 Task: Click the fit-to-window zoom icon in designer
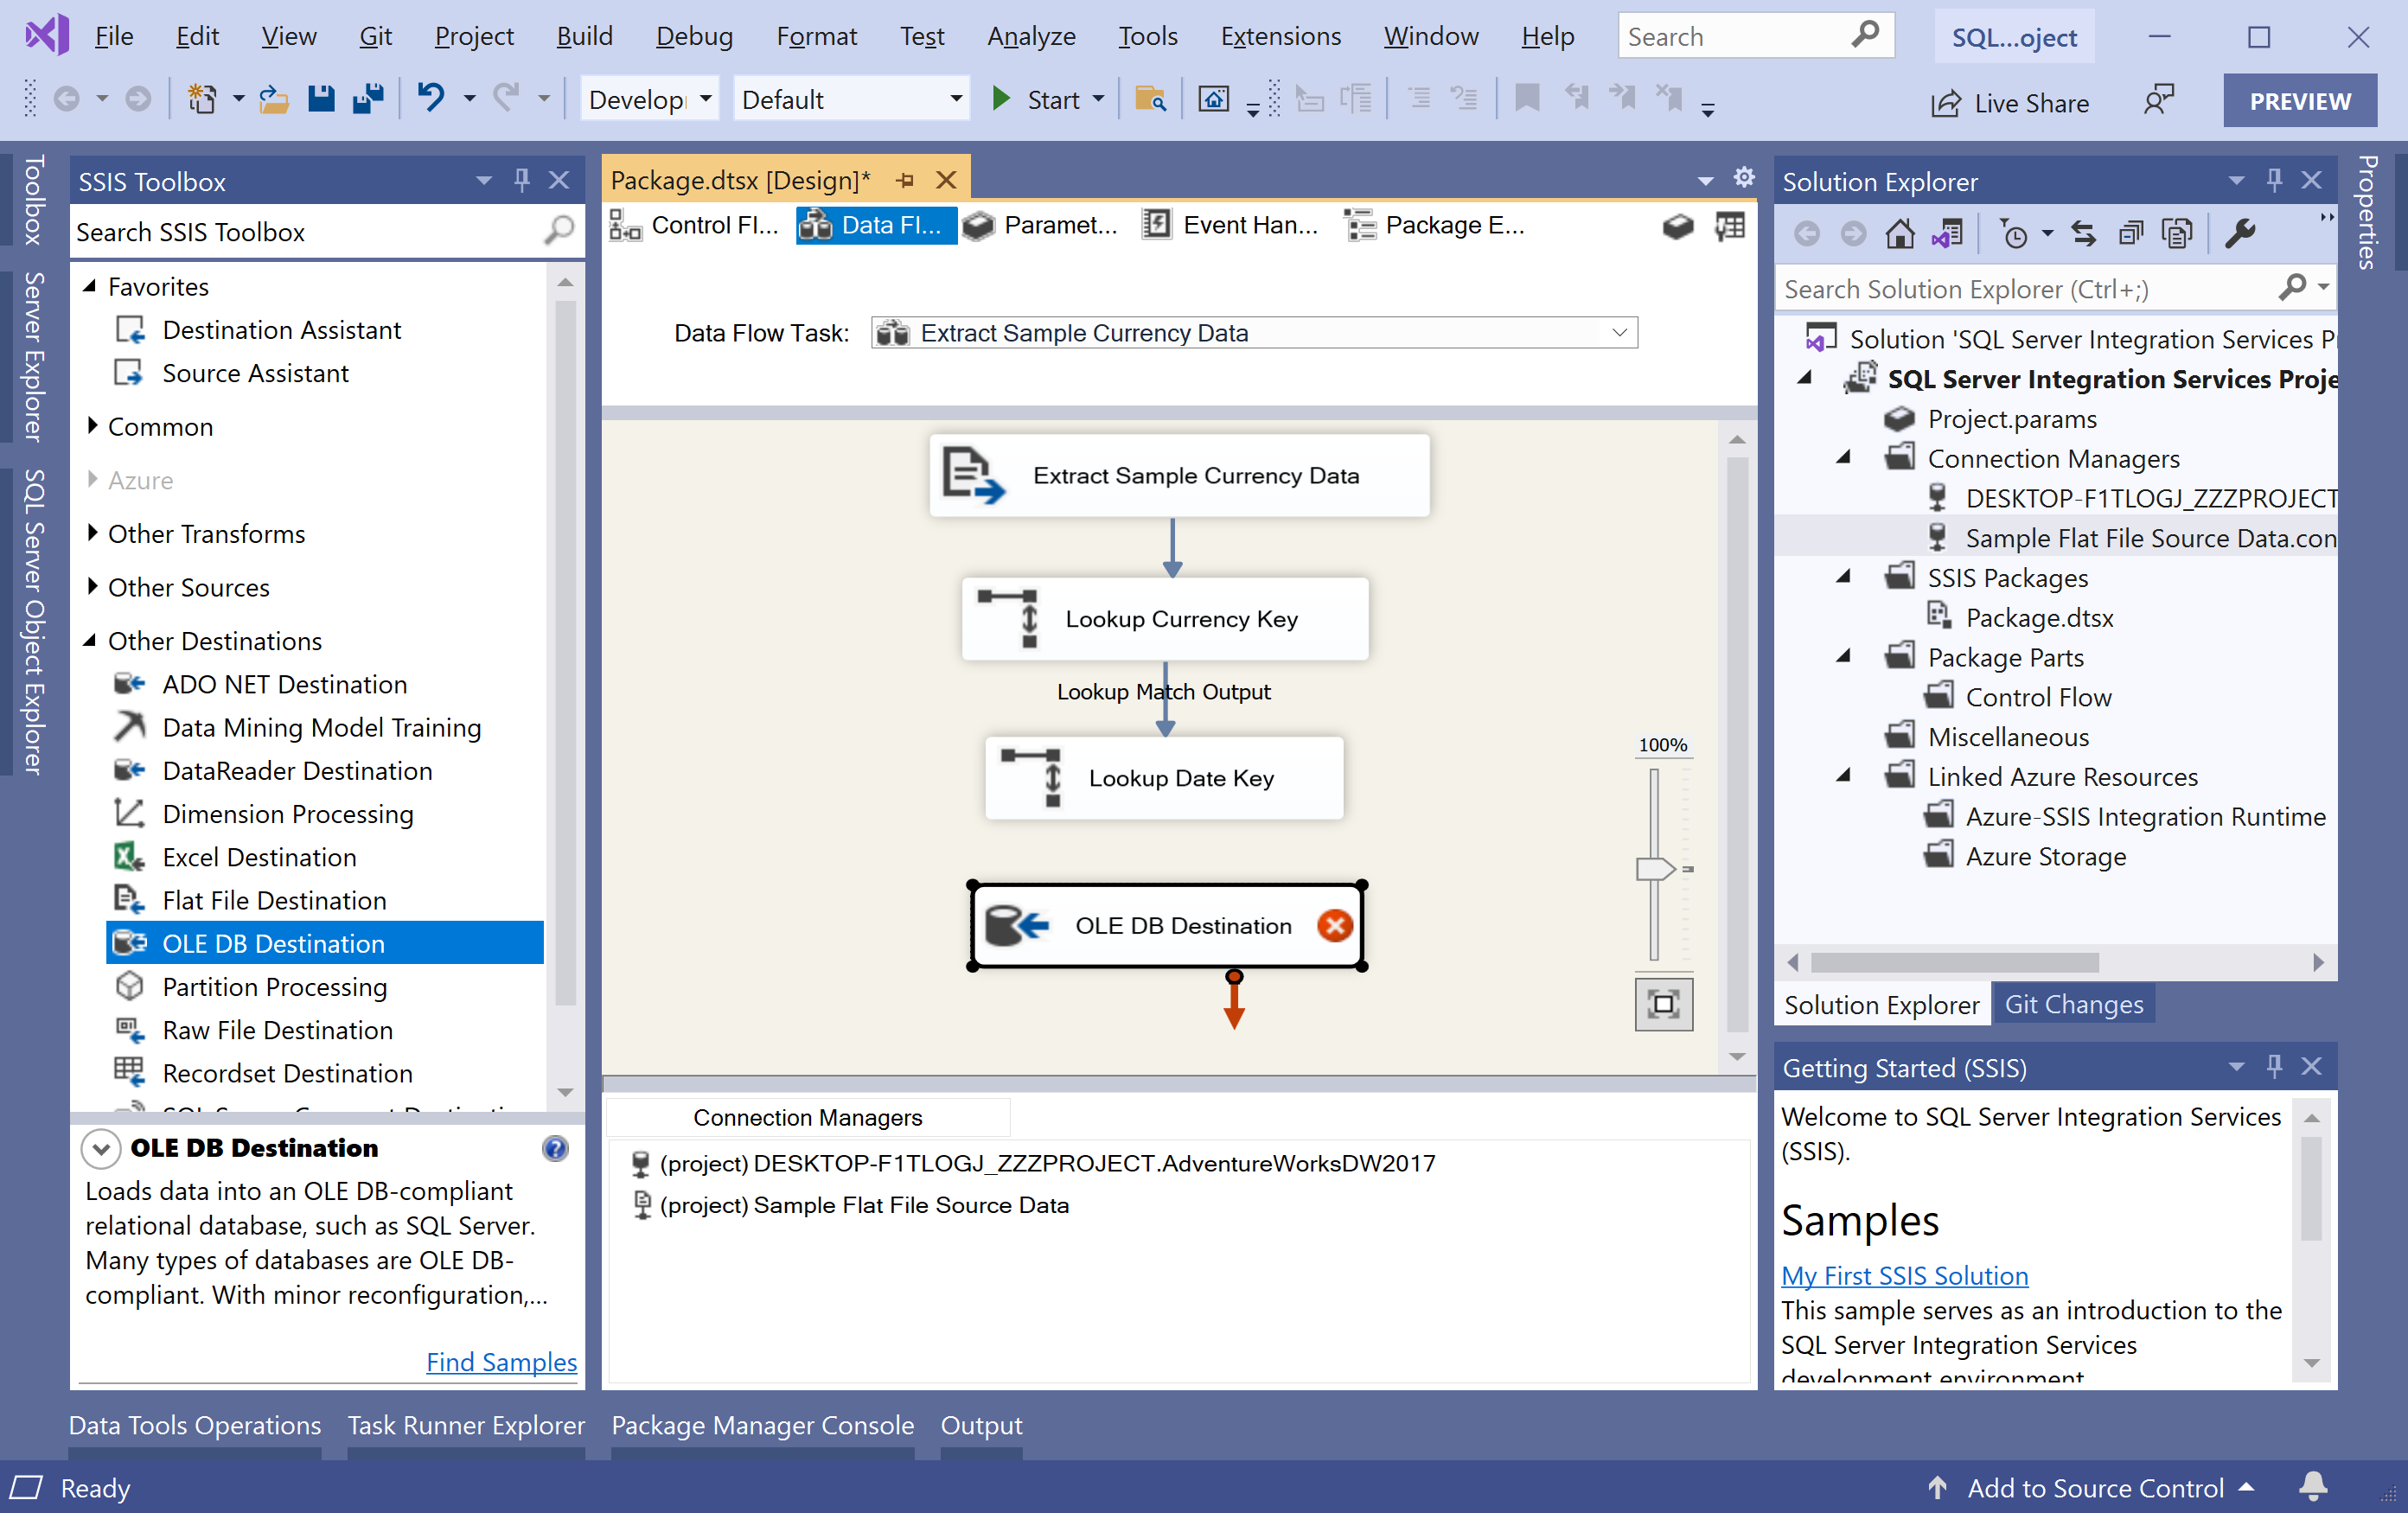(1664, 1002)
